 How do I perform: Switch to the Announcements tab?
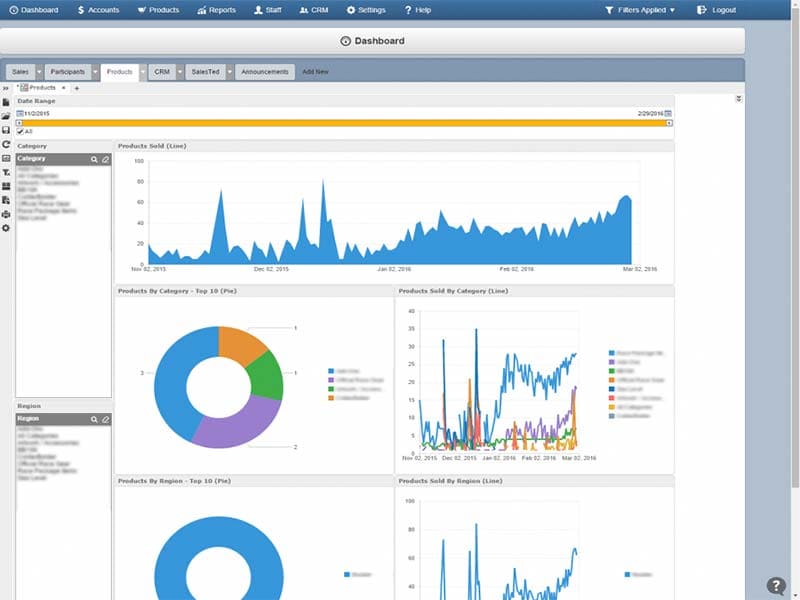266,72
